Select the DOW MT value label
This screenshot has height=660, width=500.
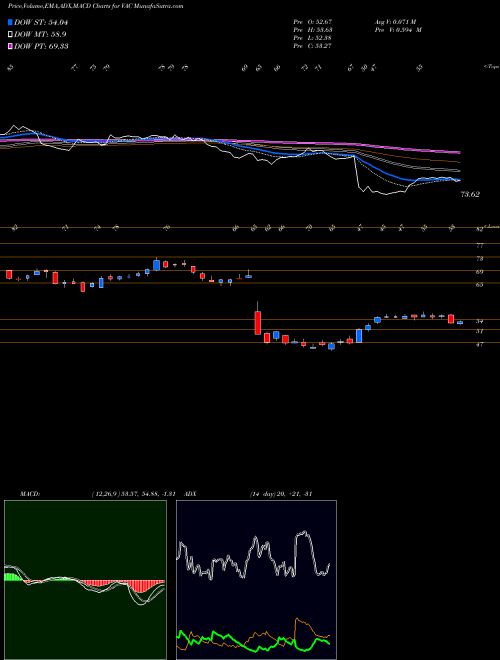click(x=40, y=34)
